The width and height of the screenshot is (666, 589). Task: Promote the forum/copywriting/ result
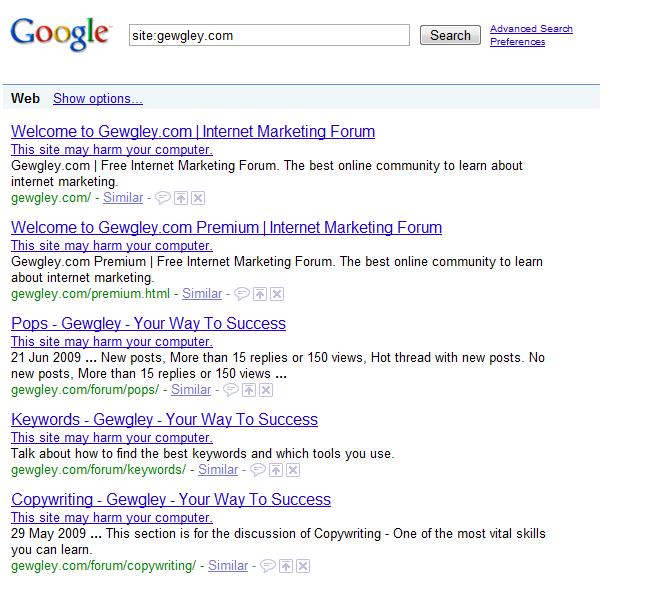tap(286, 566)
